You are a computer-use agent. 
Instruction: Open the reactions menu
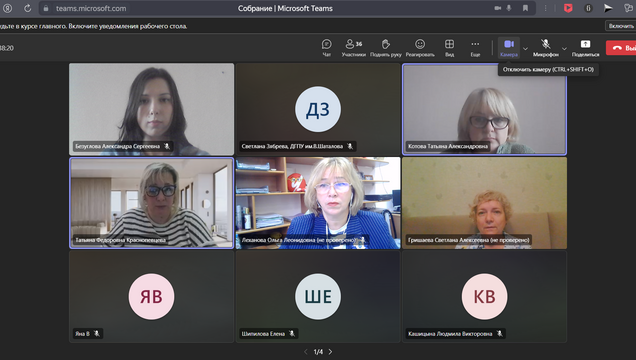(x=420, y=48)
